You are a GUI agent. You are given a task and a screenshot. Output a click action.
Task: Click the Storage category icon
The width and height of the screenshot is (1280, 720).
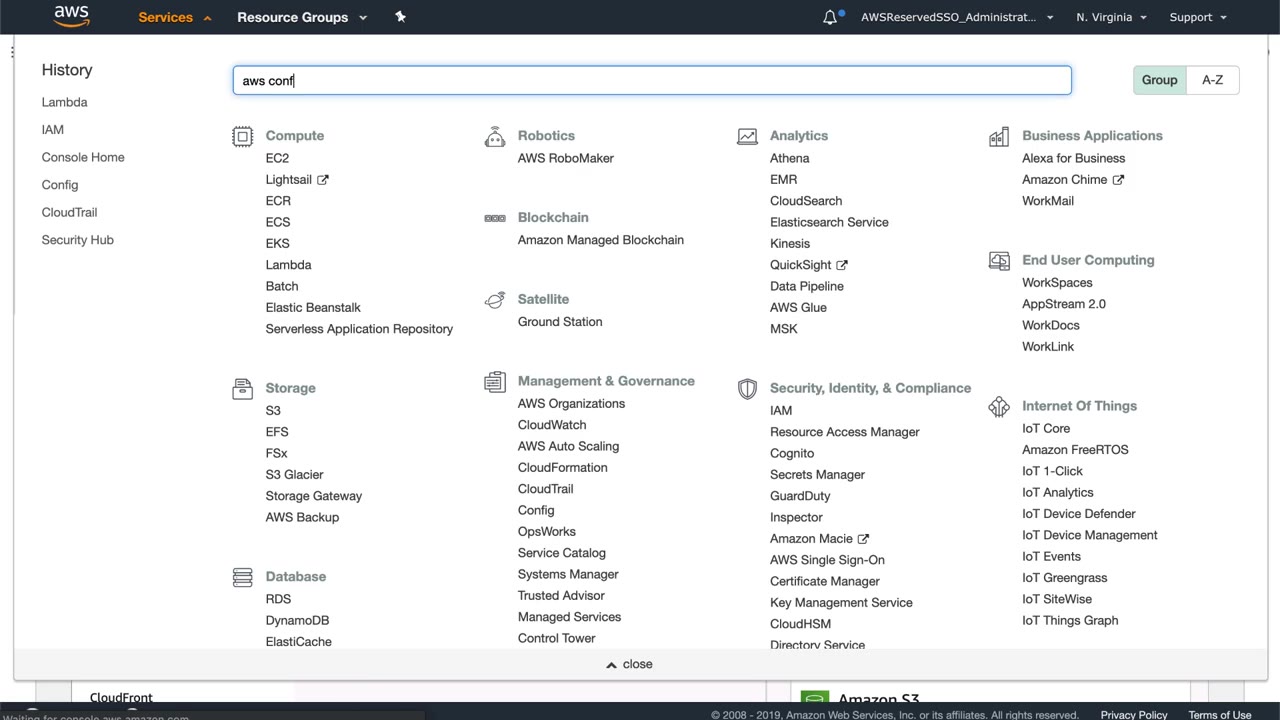pos(242,389)
